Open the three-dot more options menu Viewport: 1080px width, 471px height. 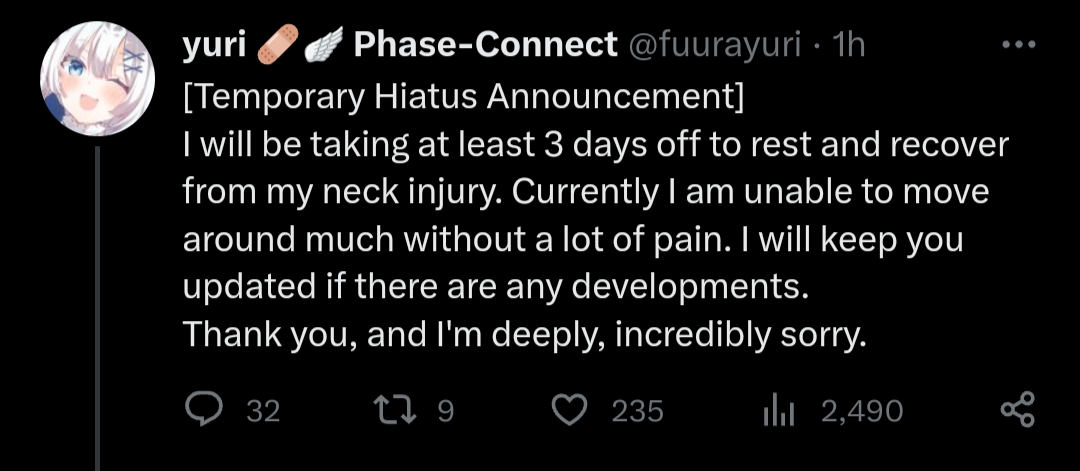1019,45
